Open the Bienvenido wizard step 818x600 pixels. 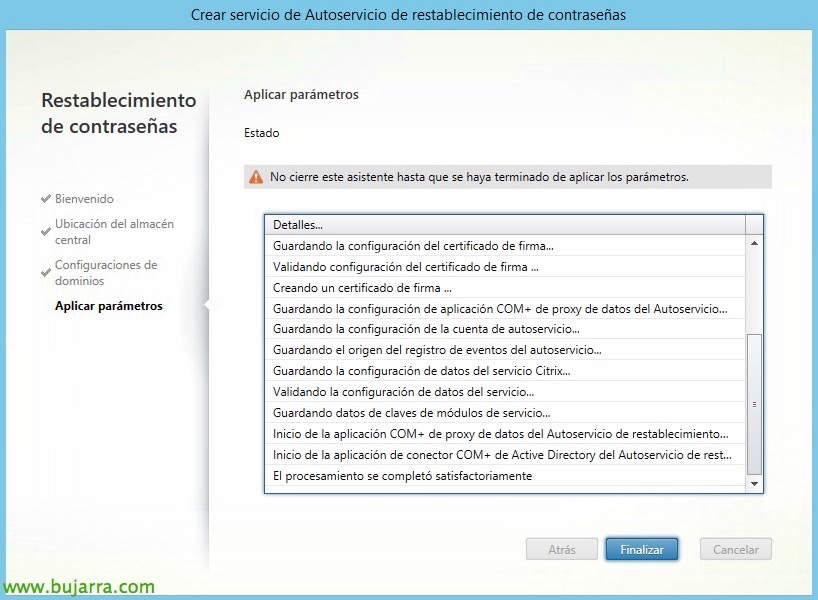click(84, 199)
